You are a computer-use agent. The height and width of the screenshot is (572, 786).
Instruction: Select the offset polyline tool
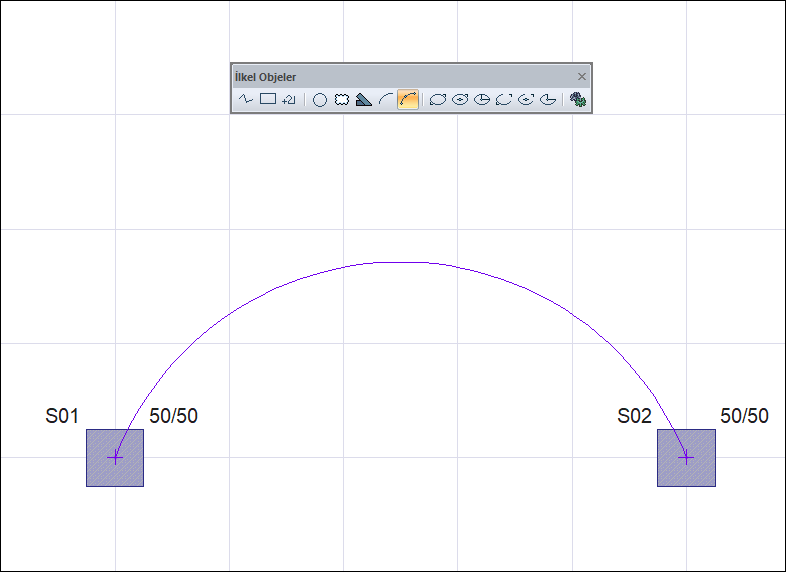point(289,99)
